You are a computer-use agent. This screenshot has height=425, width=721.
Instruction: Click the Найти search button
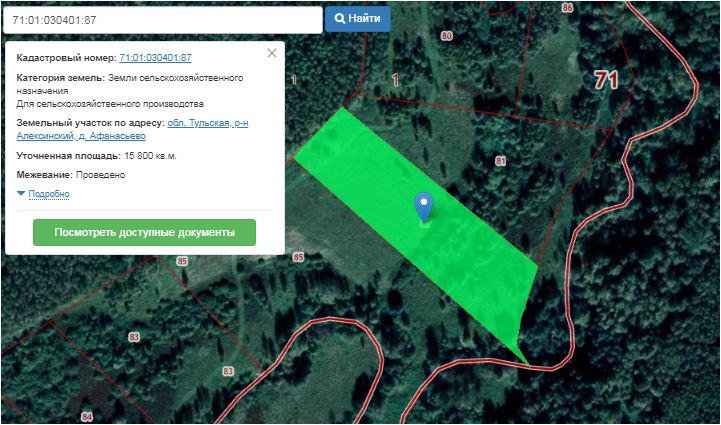358,19
